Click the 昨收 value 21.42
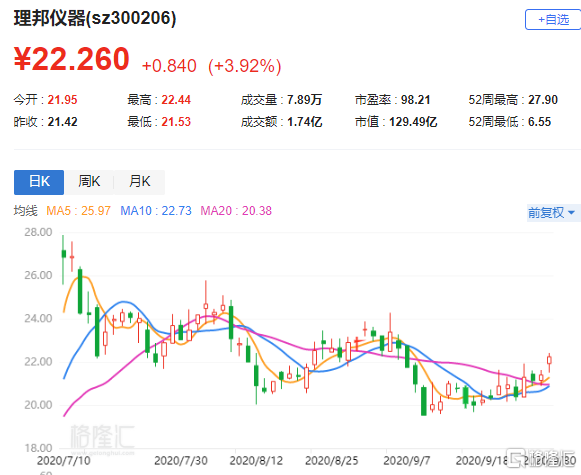The image size is (581, 475). [62, 122]
